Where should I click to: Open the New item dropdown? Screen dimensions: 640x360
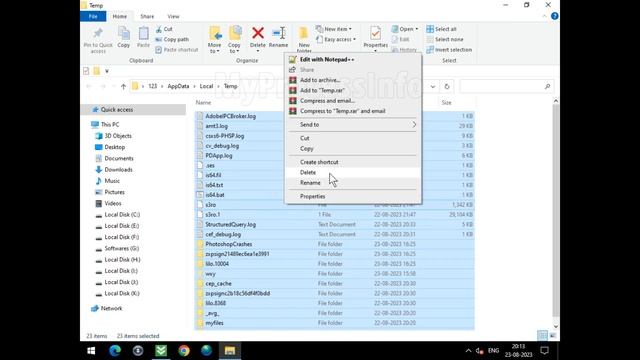tap(333, 29)
